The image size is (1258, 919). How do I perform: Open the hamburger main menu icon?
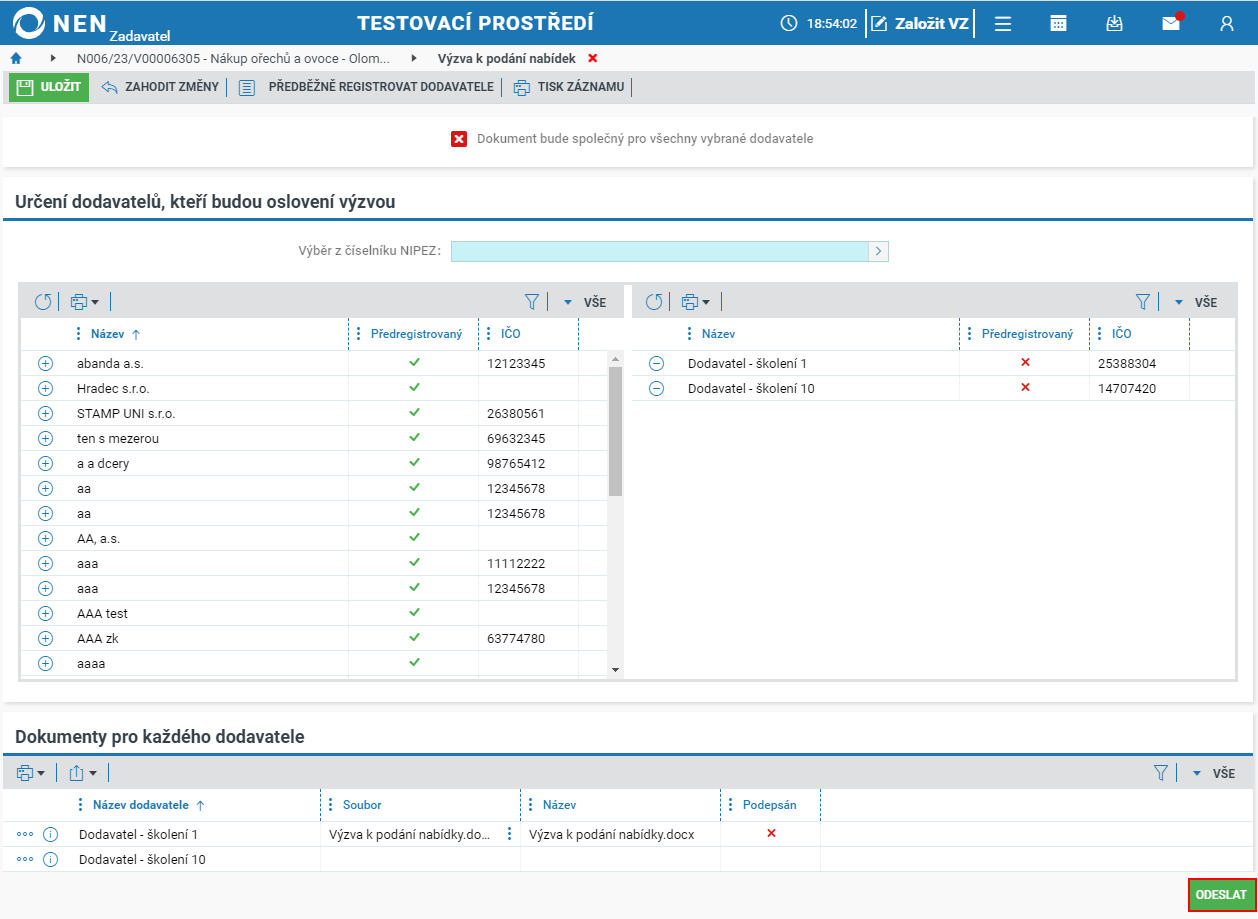point(1002,23)
